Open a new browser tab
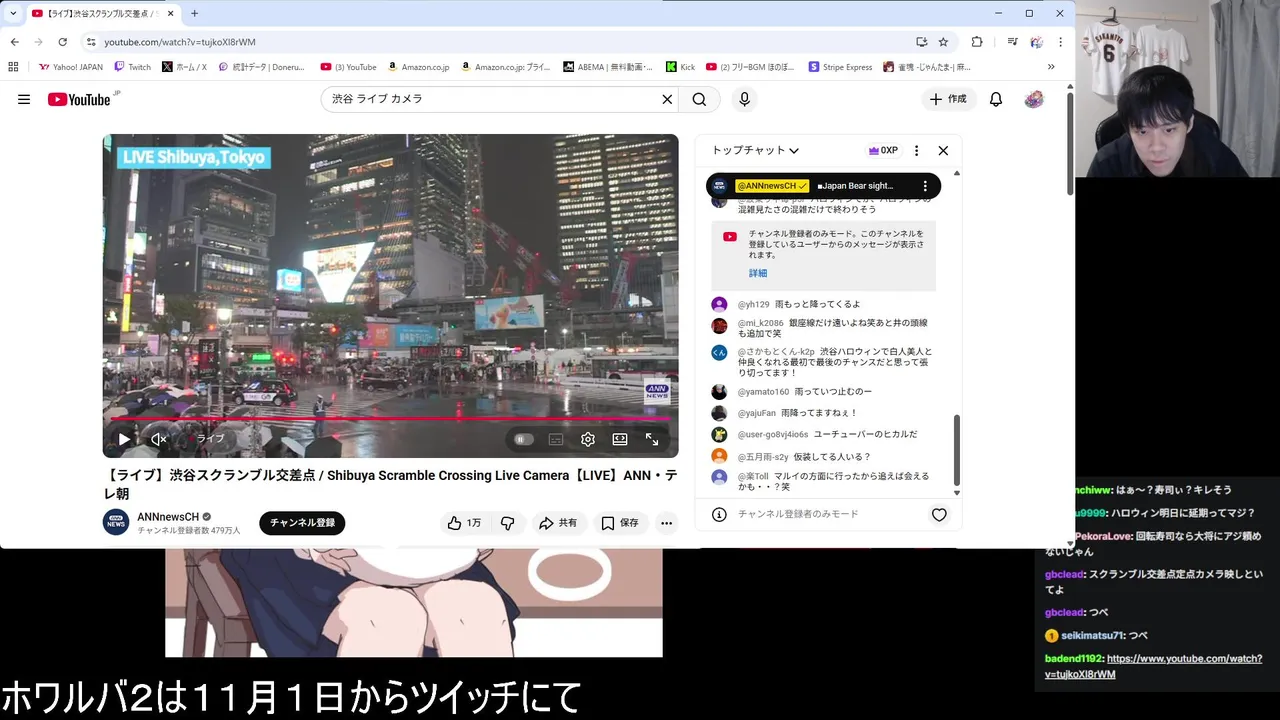Screen dimensions: 1280x720 194,13
